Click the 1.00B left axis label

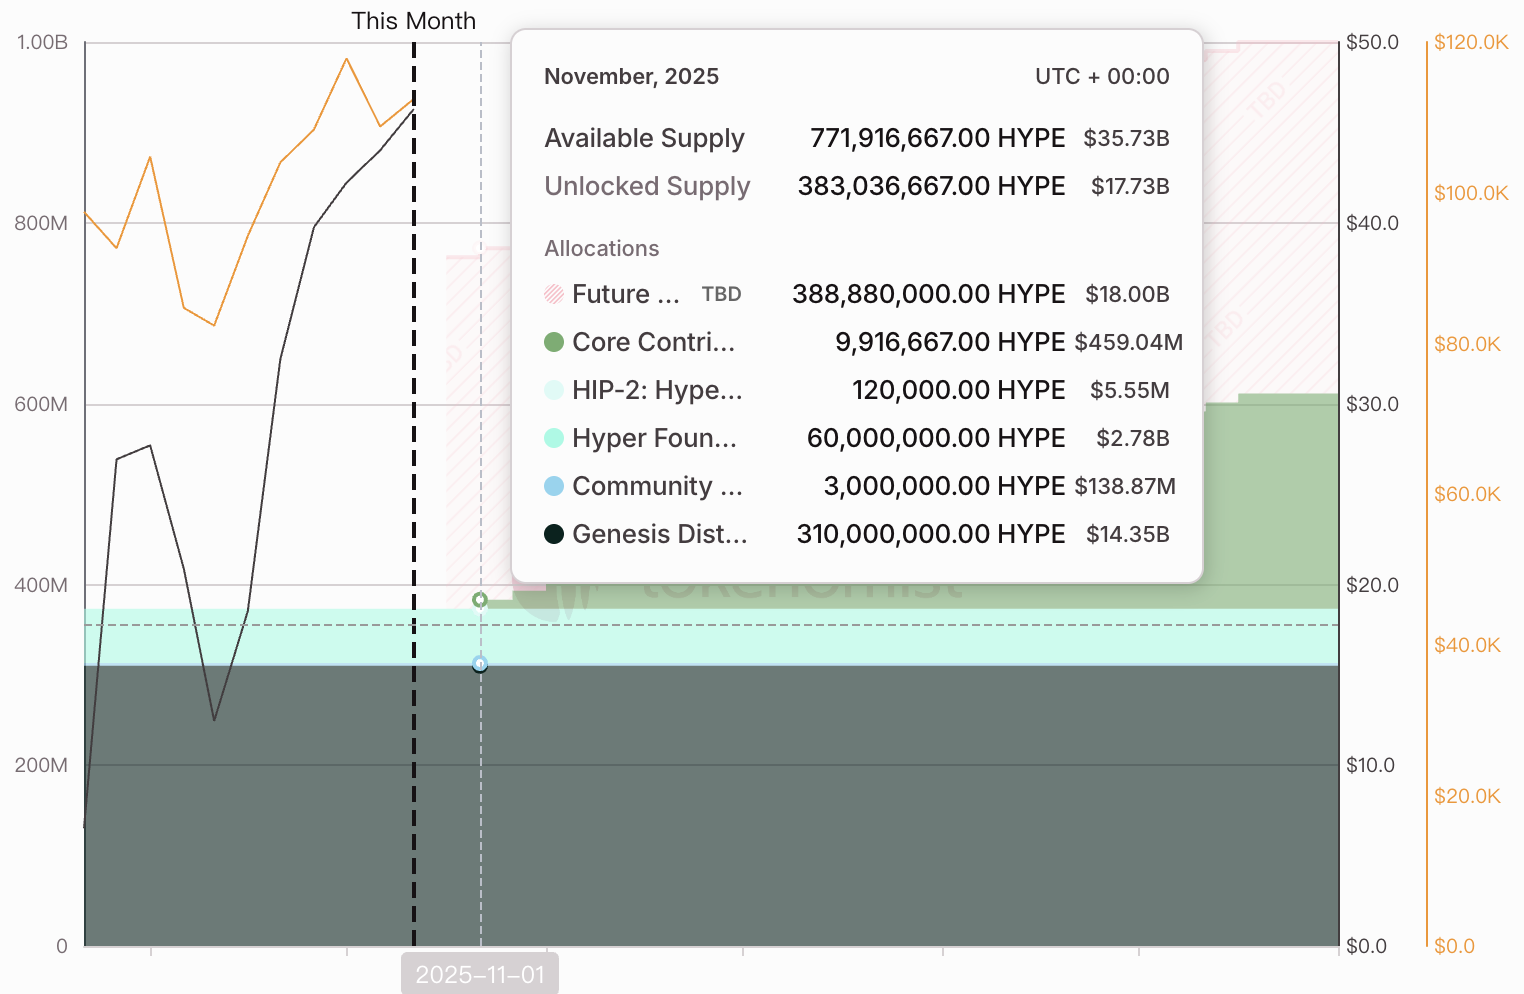pos(42,42)
